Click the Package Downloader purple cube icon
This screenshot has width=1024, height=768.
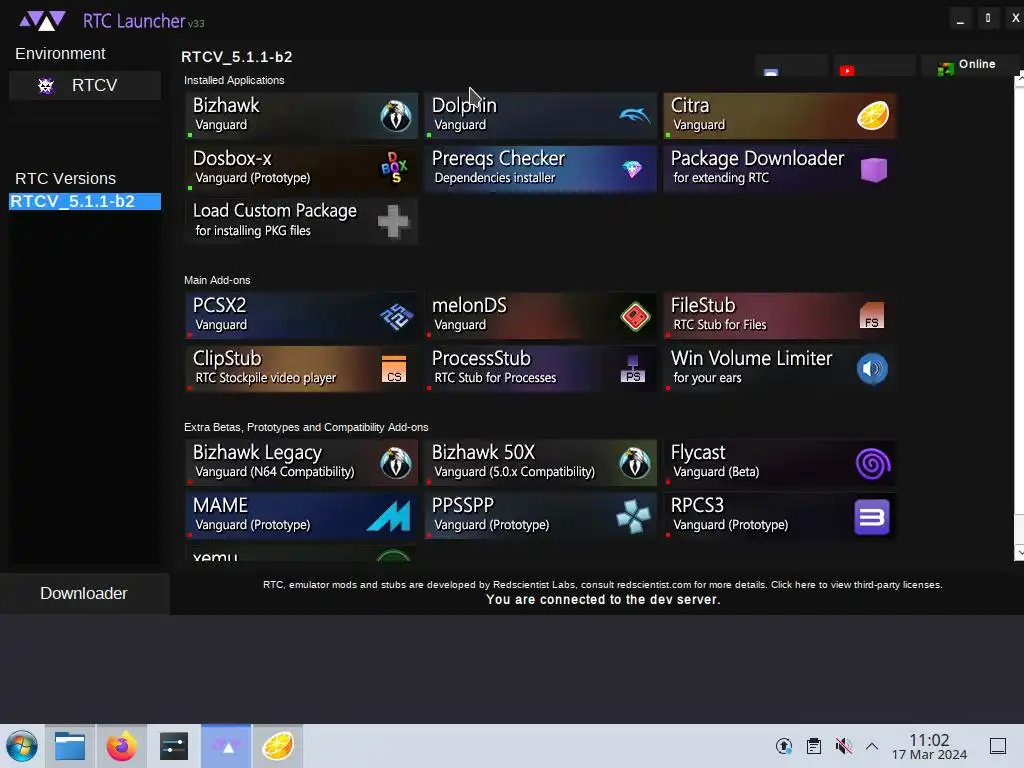coord(873,170)
